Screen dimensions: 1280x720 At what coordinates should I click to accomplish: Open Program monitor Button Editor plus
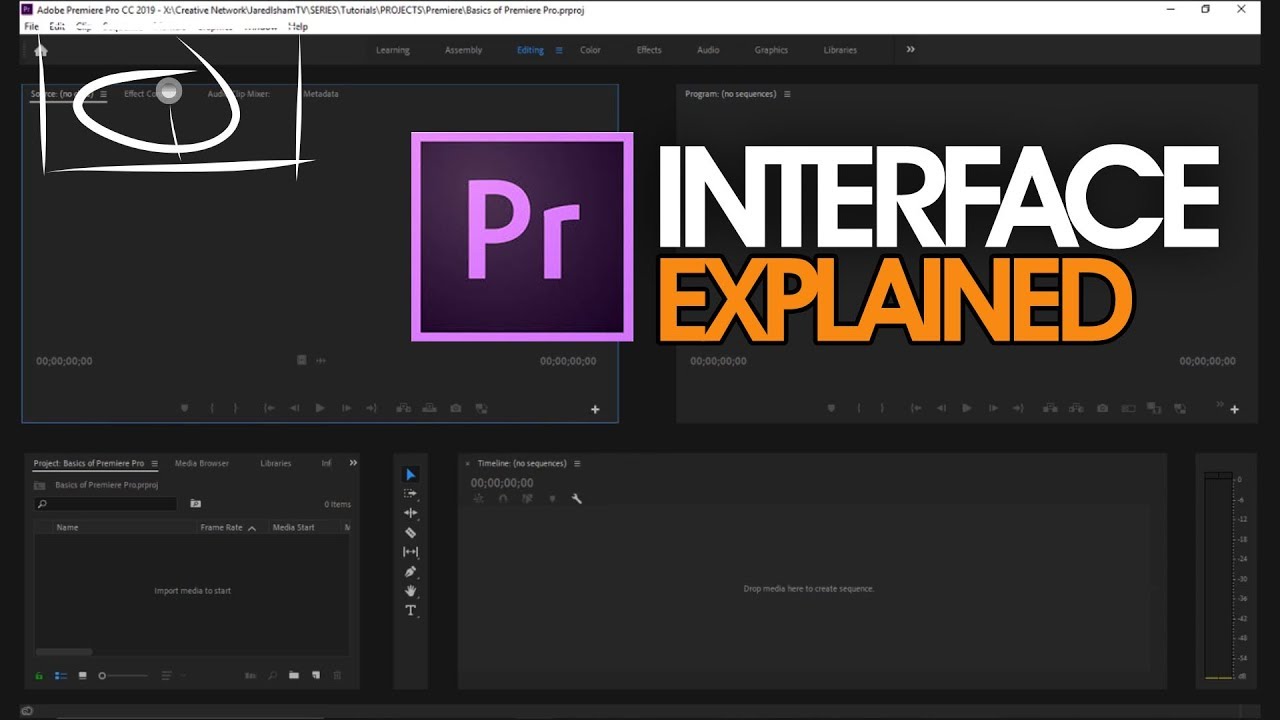pyautogui.click(x=1234, y=409)
